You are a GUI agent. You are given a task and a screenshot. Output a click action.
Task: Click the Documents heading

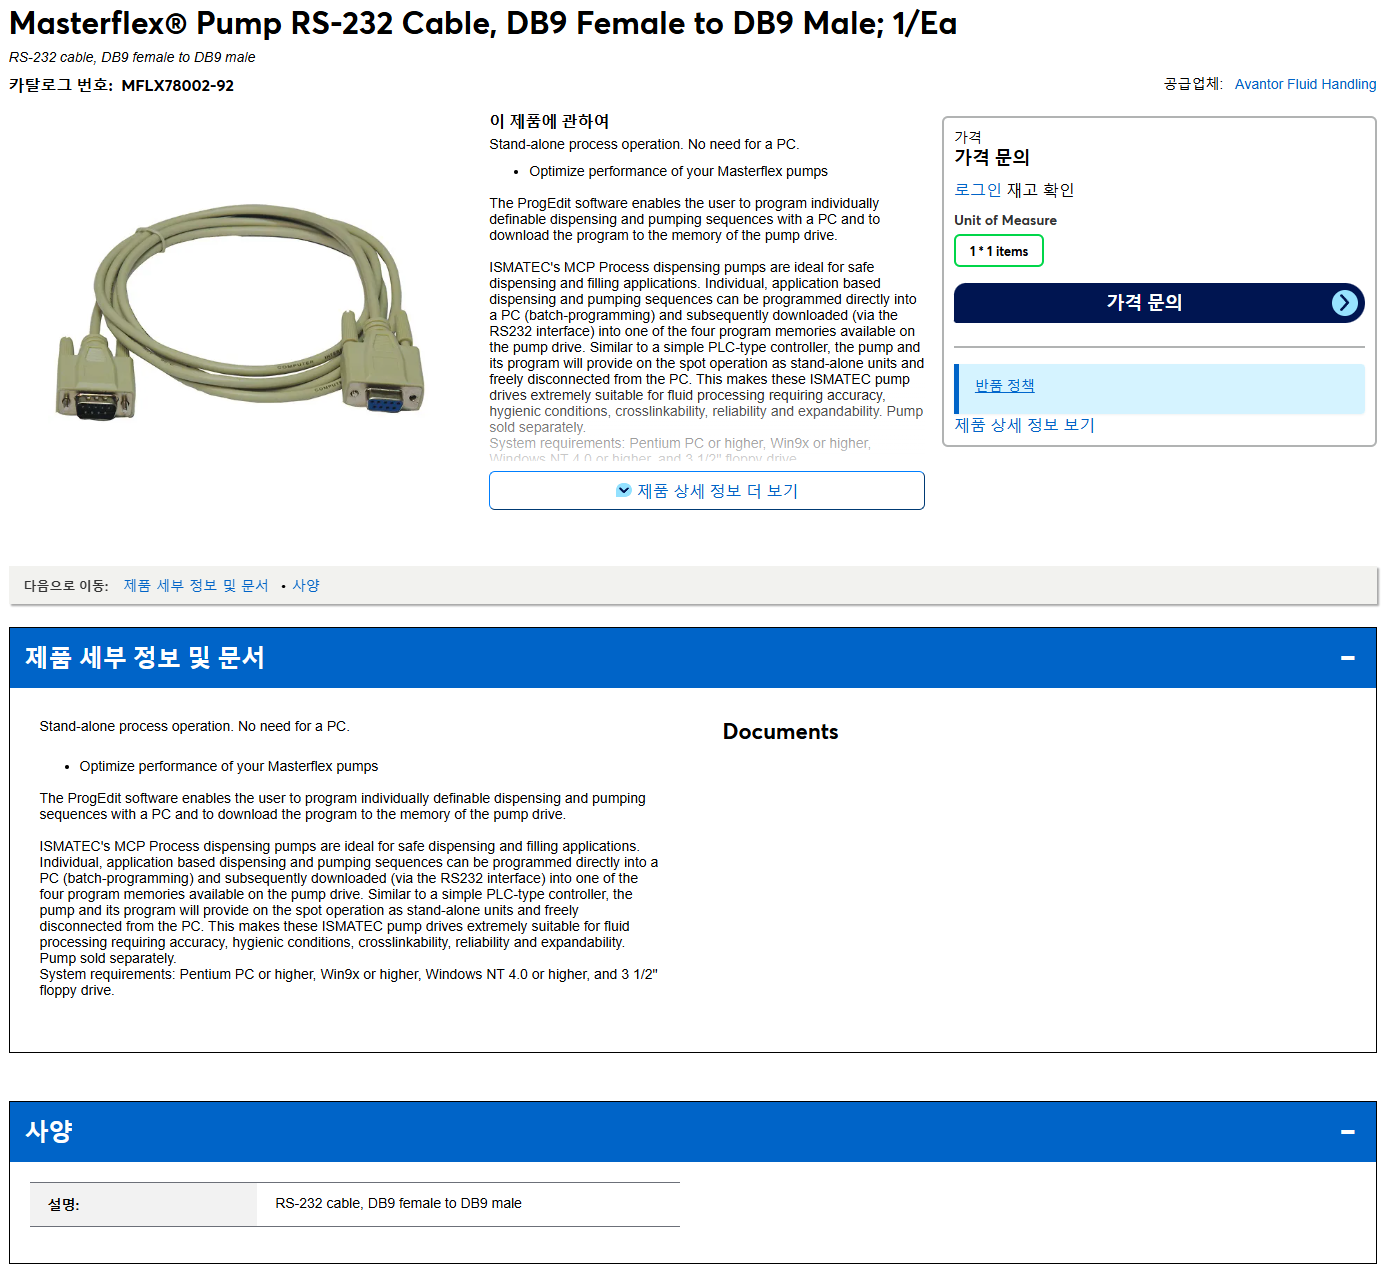point(781,732)
